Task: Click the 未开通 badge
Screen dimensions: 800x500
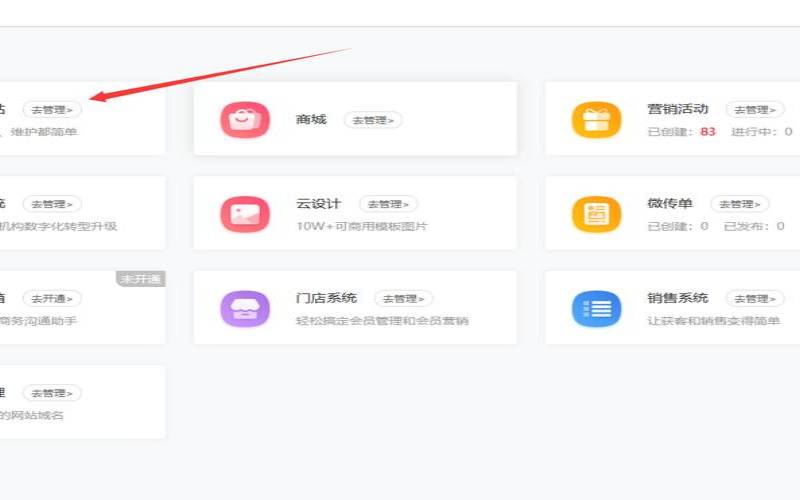Action: [x=141, y=279]
